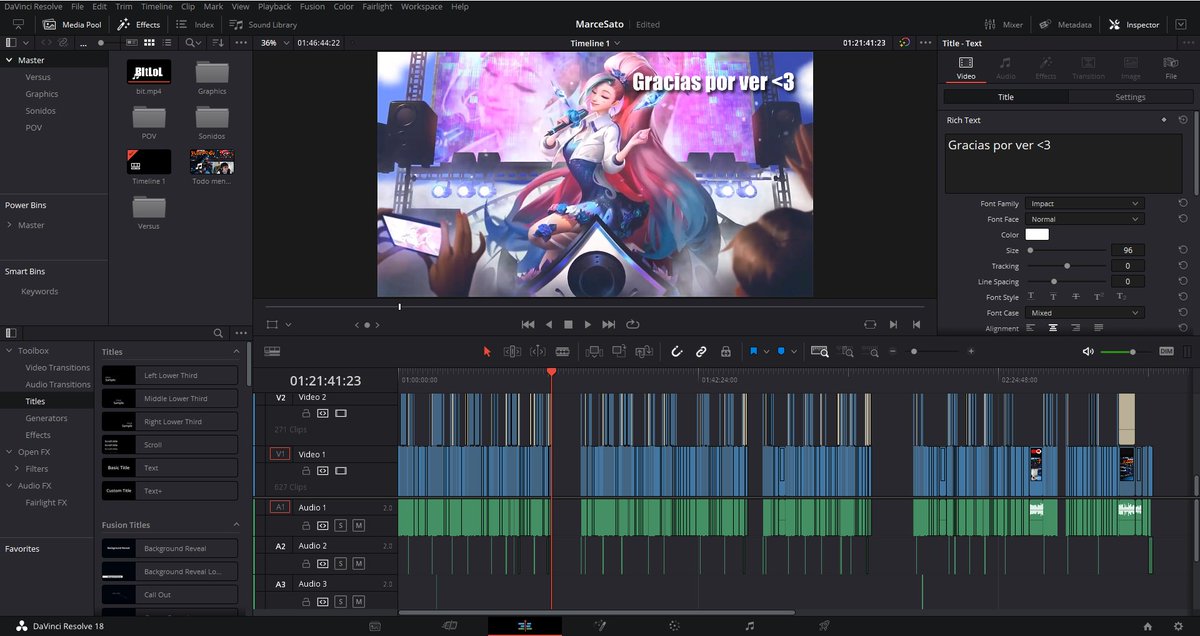Viewport: 1200px width, 636px height.
Task: Toggle Linked Selection chain icon
Action: pyautogui.click(x=701, y=351)
